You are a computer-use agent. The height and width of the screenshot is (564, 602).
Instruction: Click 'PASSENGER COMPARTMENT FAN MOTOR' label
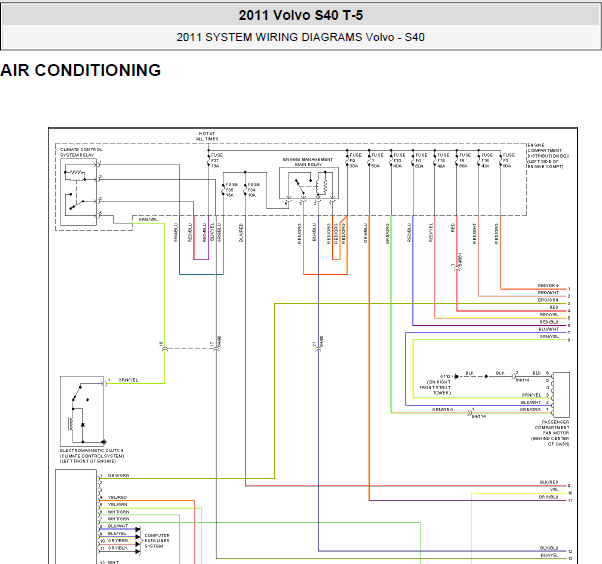[550, 433]
